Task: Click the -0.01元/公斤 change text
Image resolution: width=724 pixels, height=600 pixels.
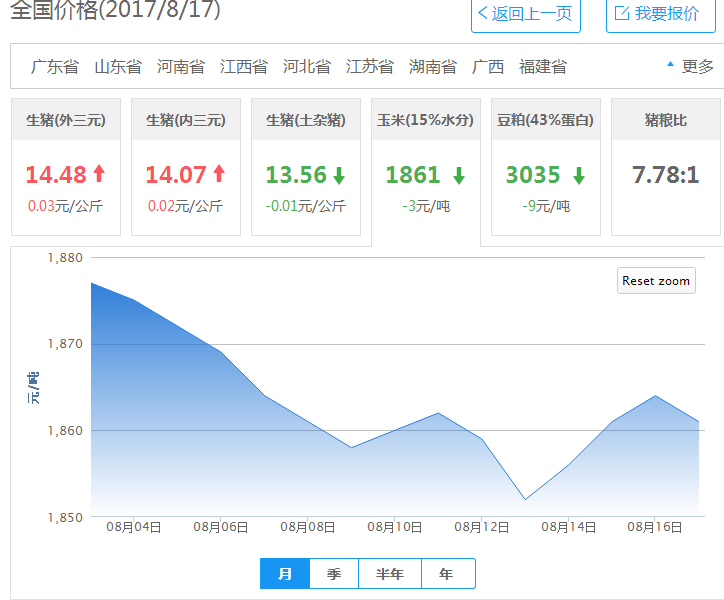Action: pos(305,206)
